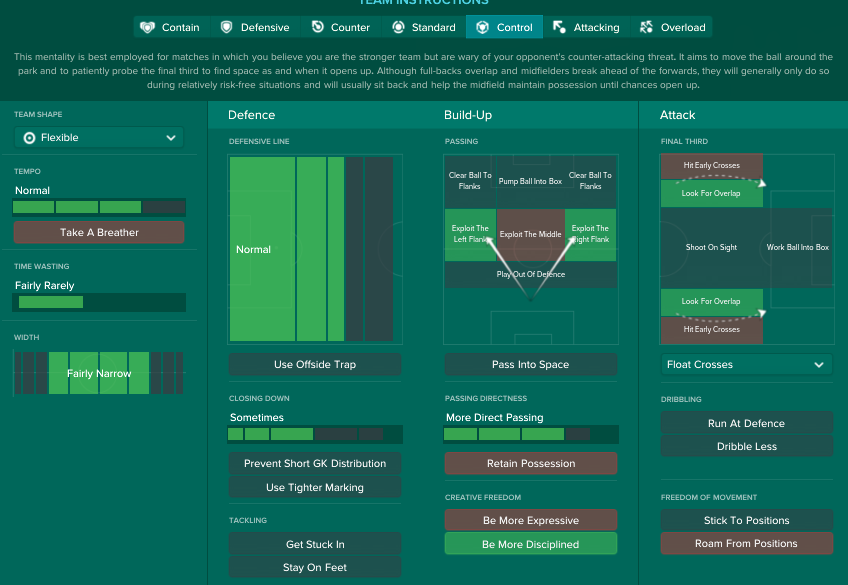Image resolution: width=848 pixels, height=585 pixels.
Task: Enable Use Offside Trap
Action: tap(315, 364)
